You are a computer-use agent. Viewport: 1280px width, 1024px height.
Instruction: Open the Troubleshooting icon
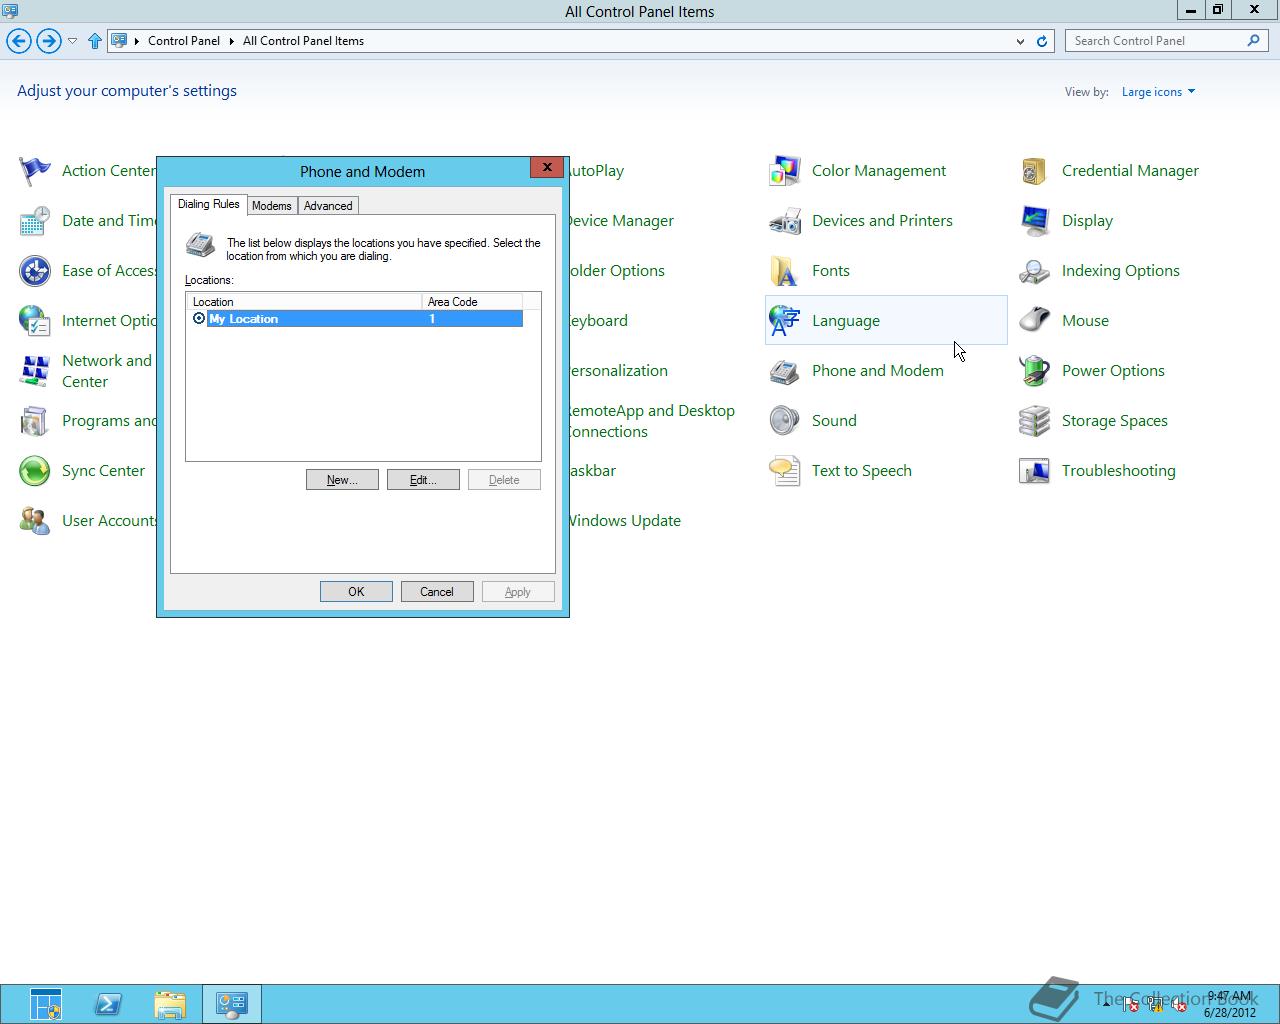(x=1035, y=471)
